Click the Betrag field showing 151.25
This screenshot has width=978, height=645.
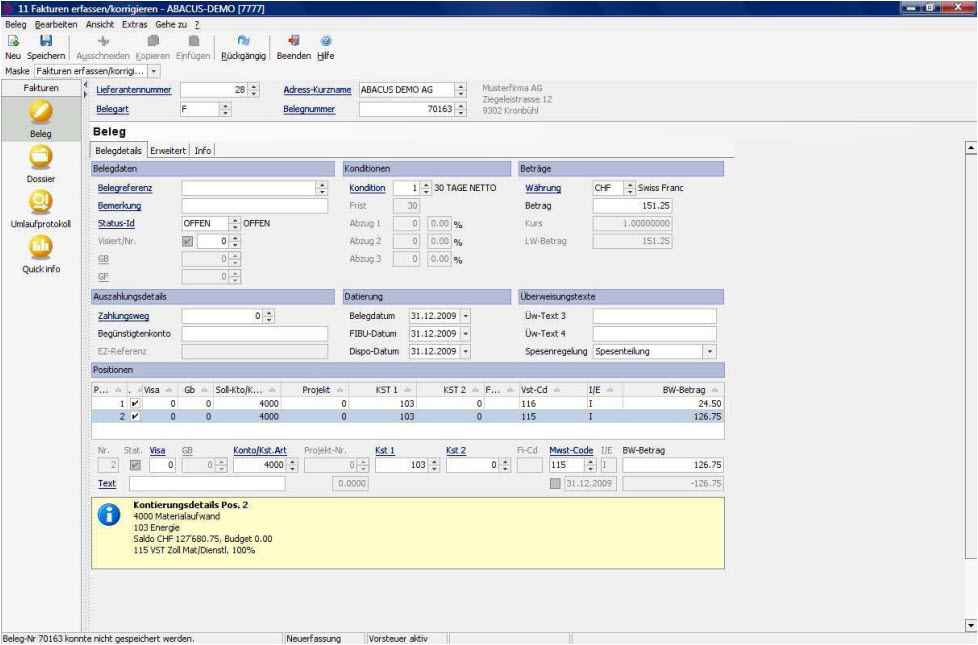tap(632, 206)
